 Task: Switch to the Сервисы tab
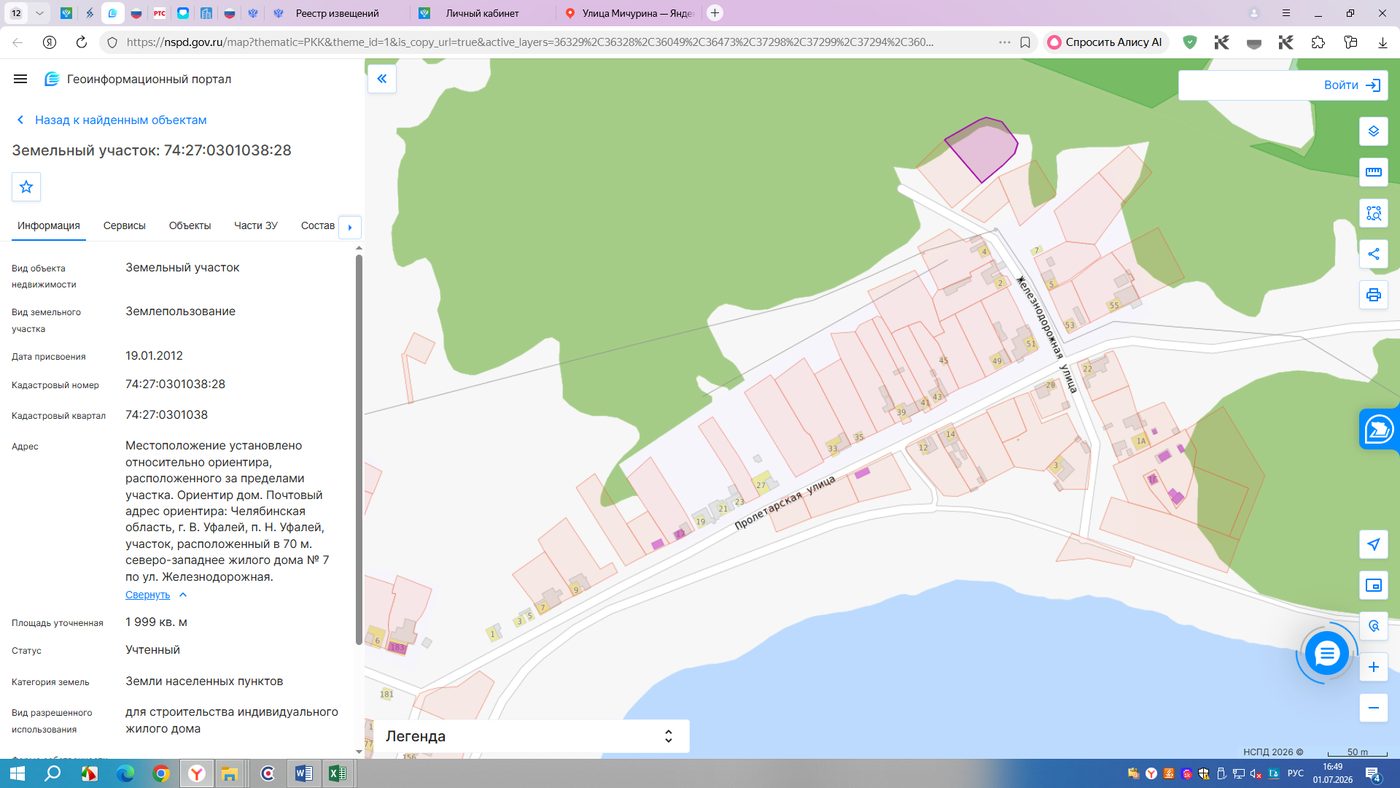coord(124,226)
